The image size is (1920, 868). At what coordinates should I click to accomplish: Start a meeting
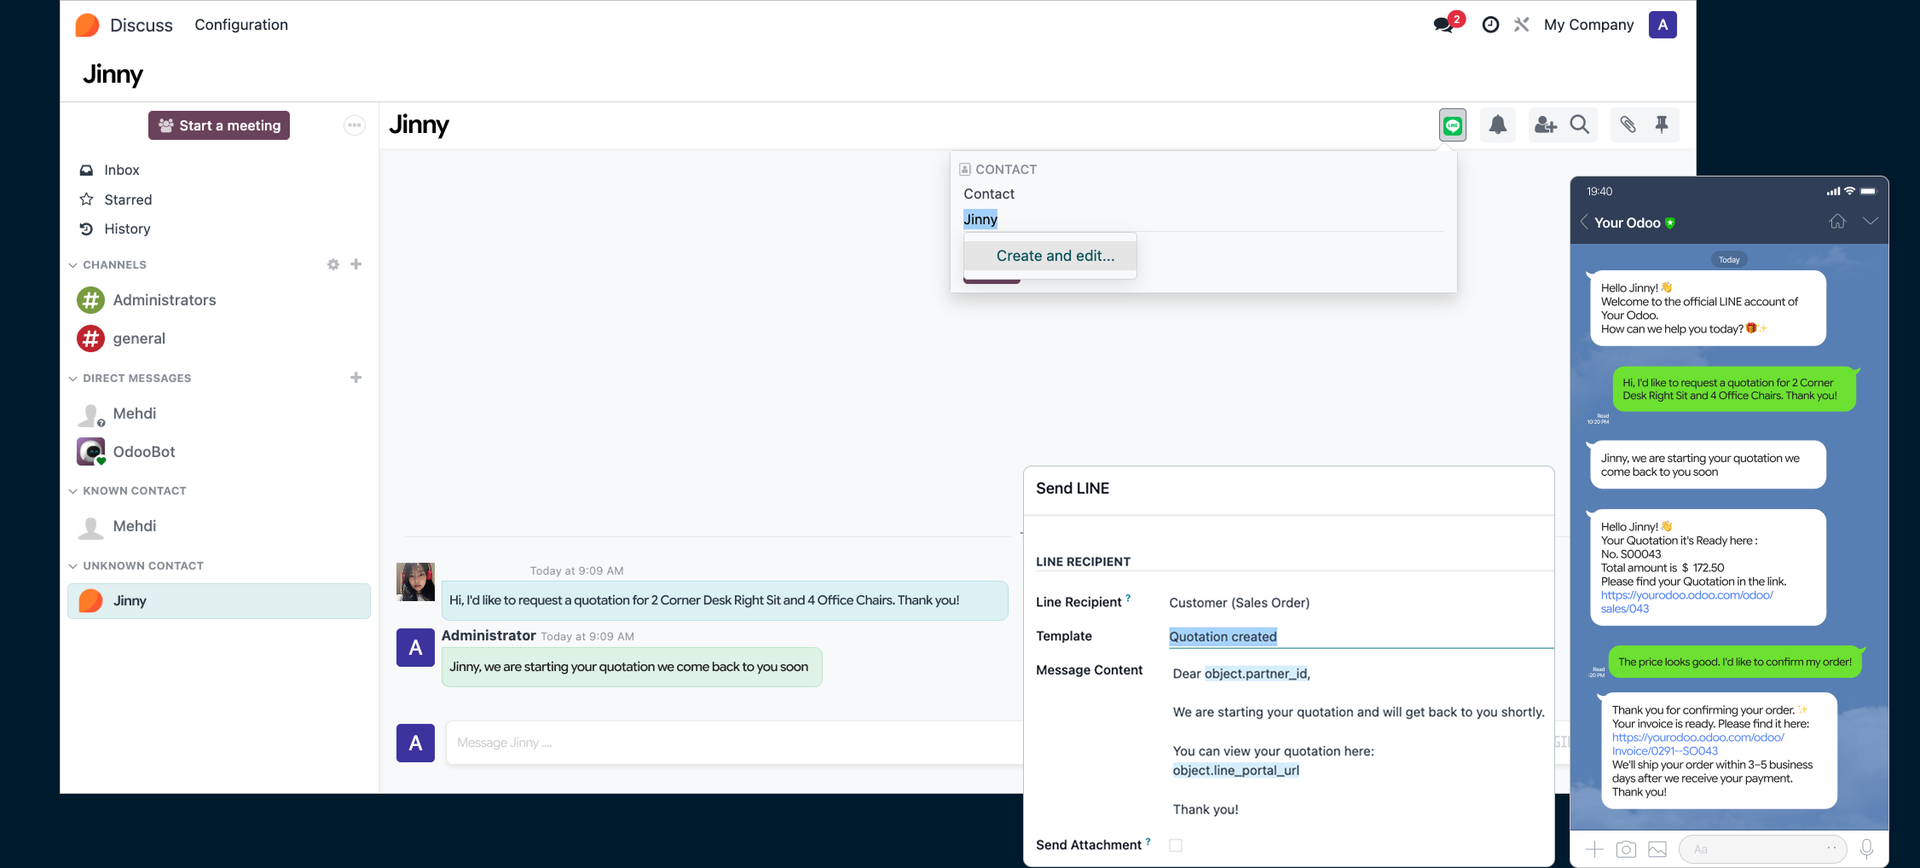219,125
